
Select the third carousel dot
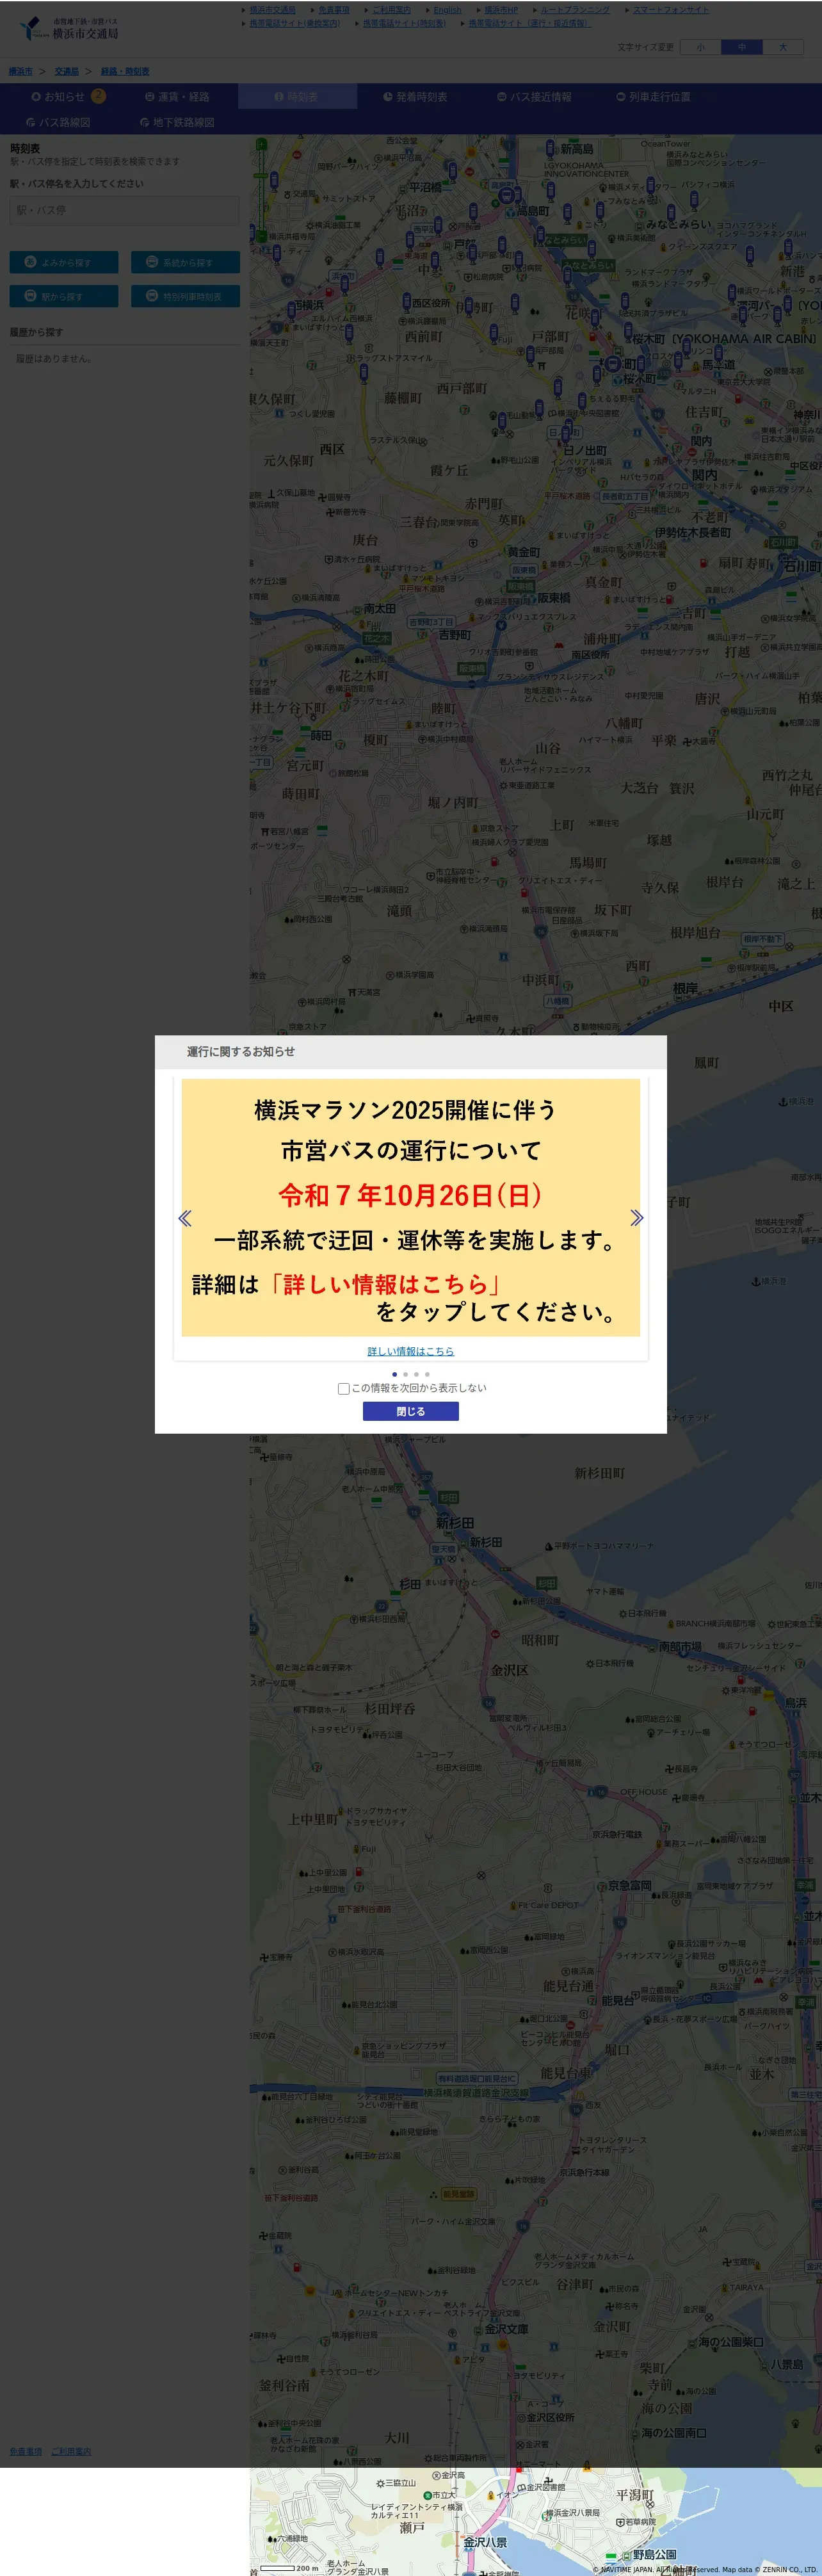pyautogui.click(x=416, y=1374)
